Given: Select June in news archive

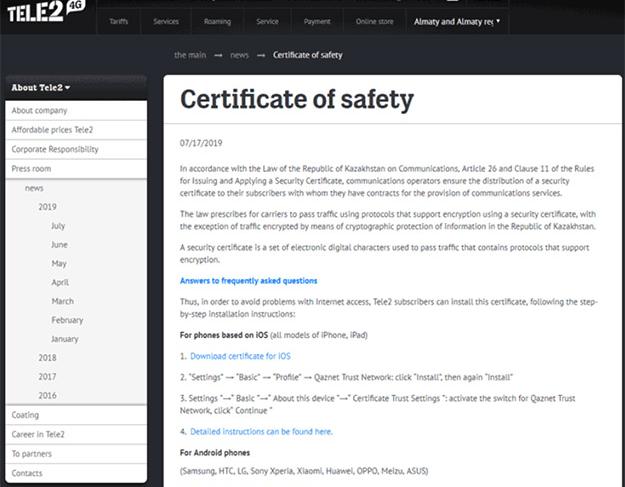Looking at the screenshot, I should tap(59, 245).
